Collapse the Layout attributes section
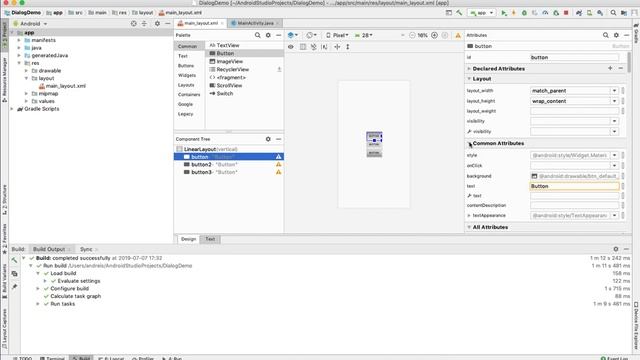This screenshot has width=640, height=360. click(469, 79)
